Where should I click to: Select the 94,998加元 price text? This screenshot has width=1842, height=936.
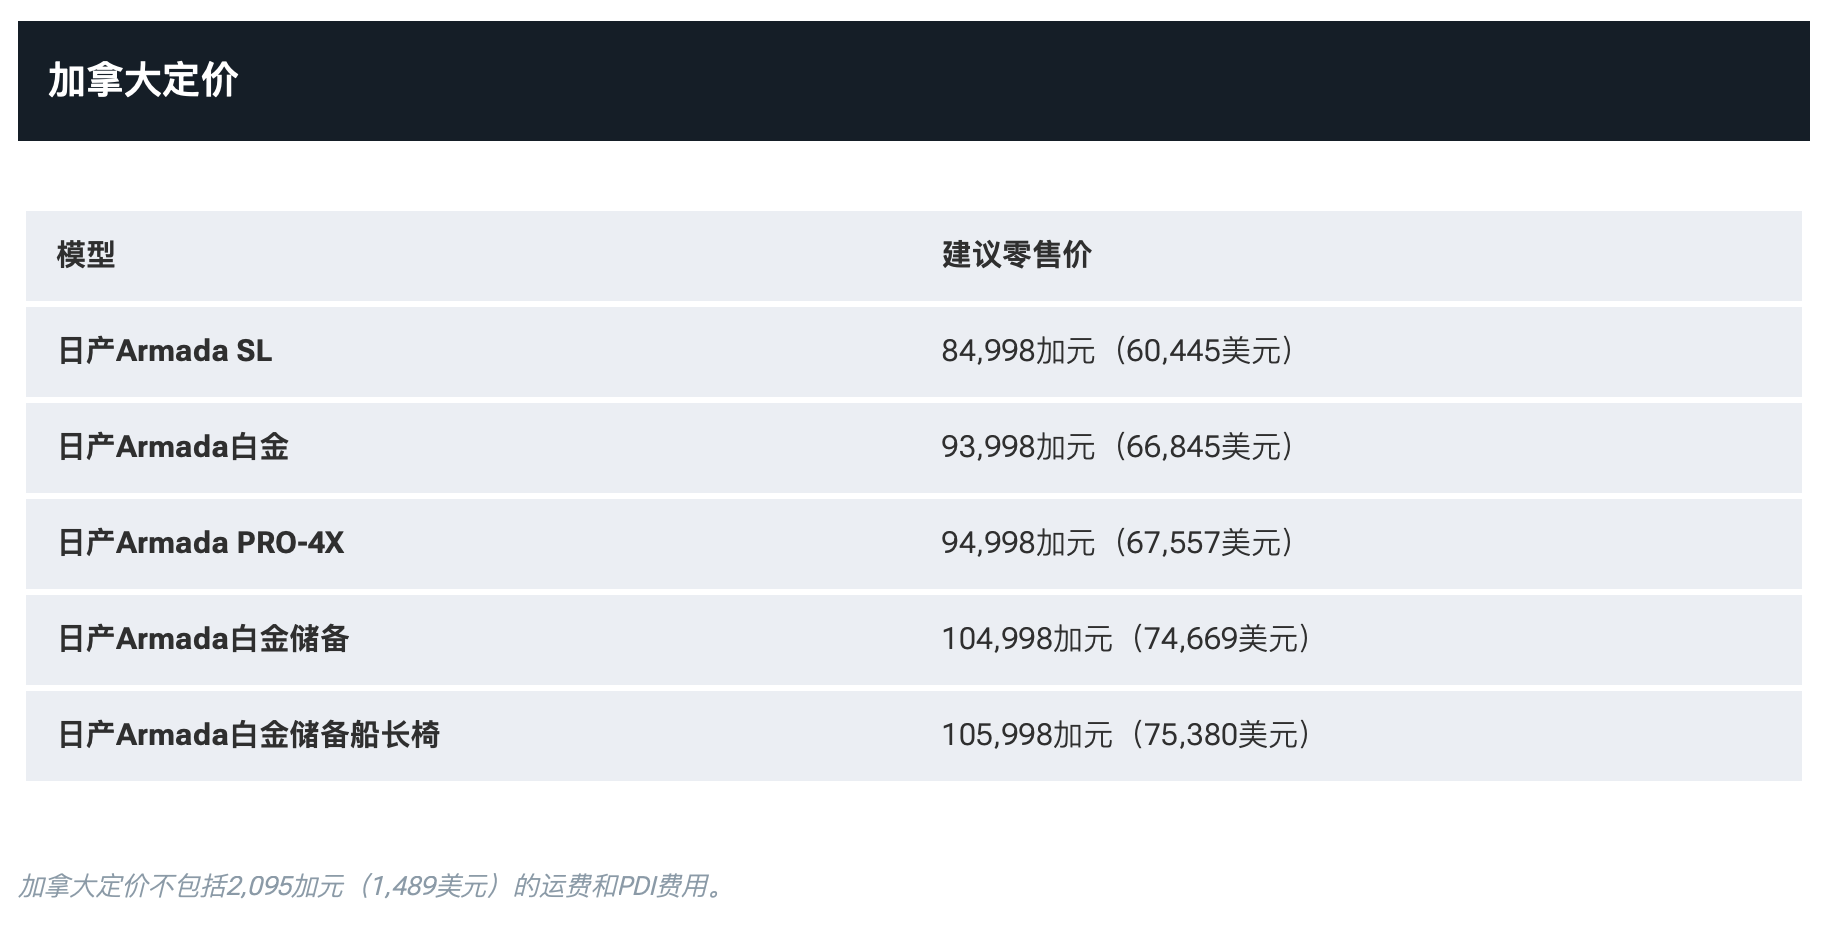click(x=1017, y=543)
